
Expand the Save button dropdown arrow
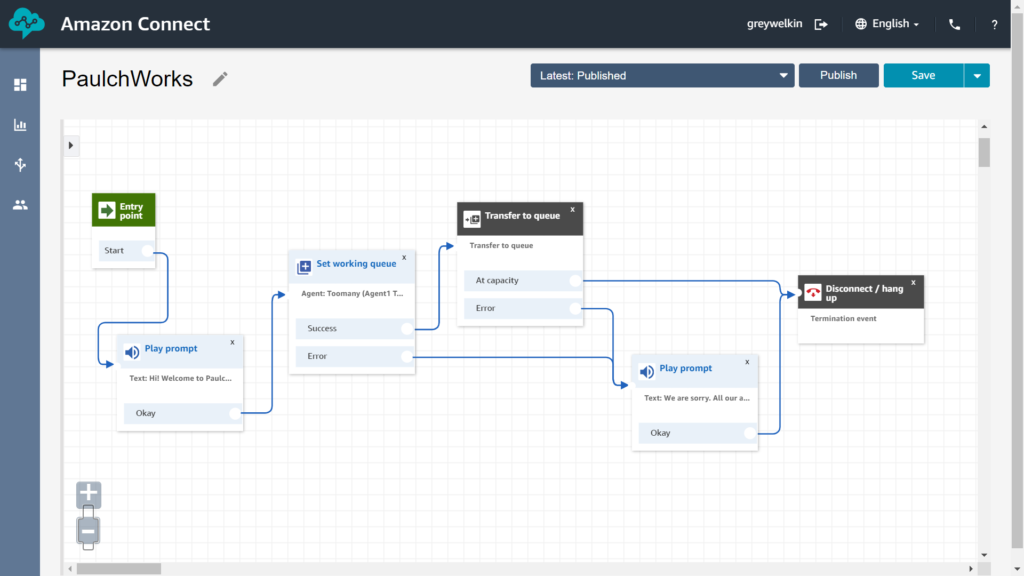(977, 75)
